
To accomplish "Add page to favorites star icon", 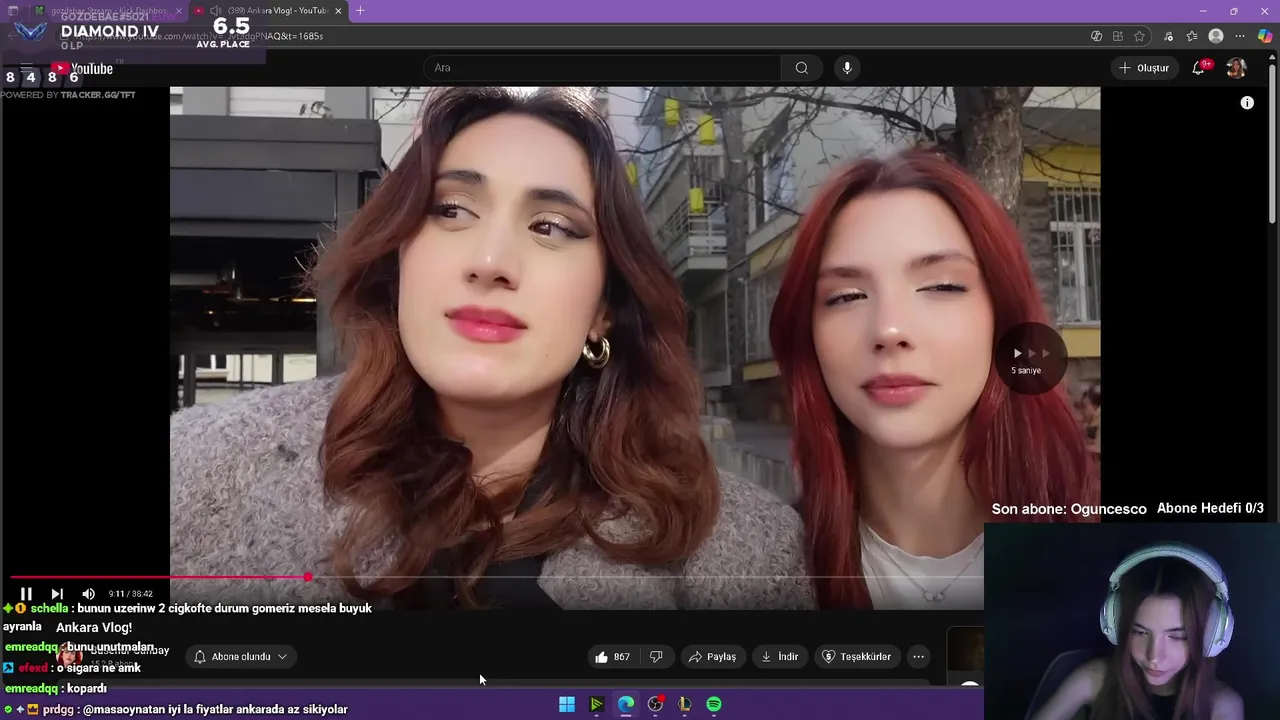I will pyautogui.click(x=1140, y=36).
